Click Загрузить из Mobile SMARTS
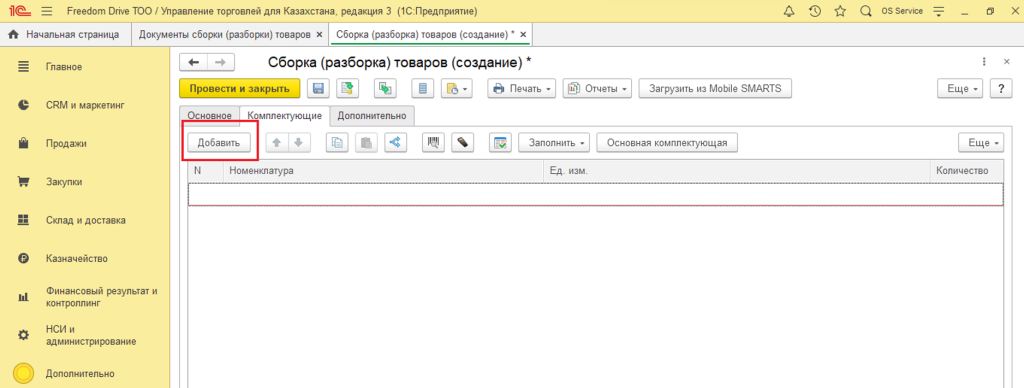Screen dimensions: 1024x388 click(715, 88)
